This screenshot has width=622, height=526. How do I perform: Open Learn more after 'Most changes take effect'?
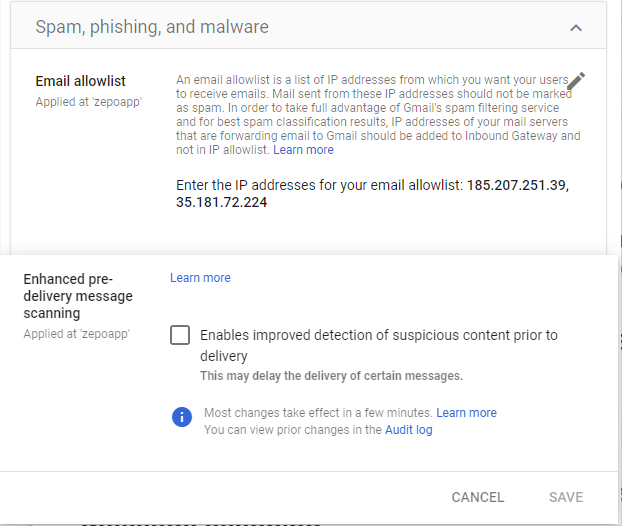coord(466,412)
